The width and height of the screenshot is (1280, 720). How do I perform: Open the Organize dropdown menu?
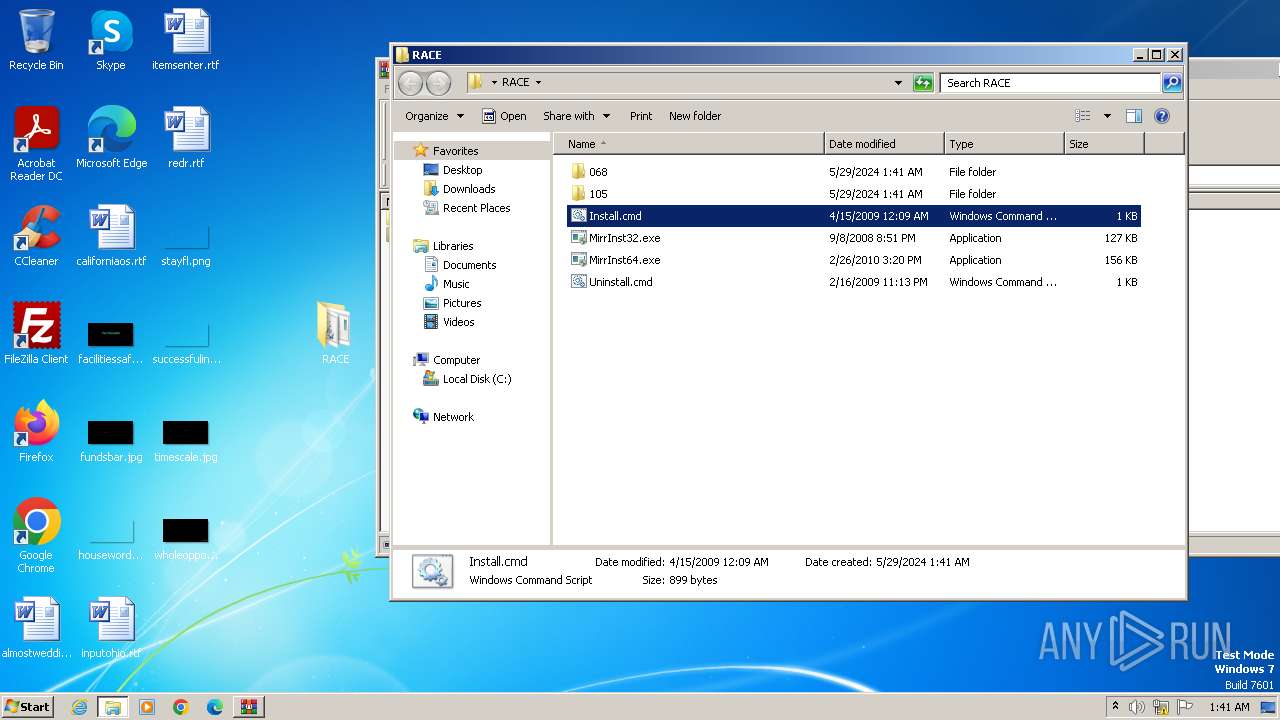[x=434, y=116]
